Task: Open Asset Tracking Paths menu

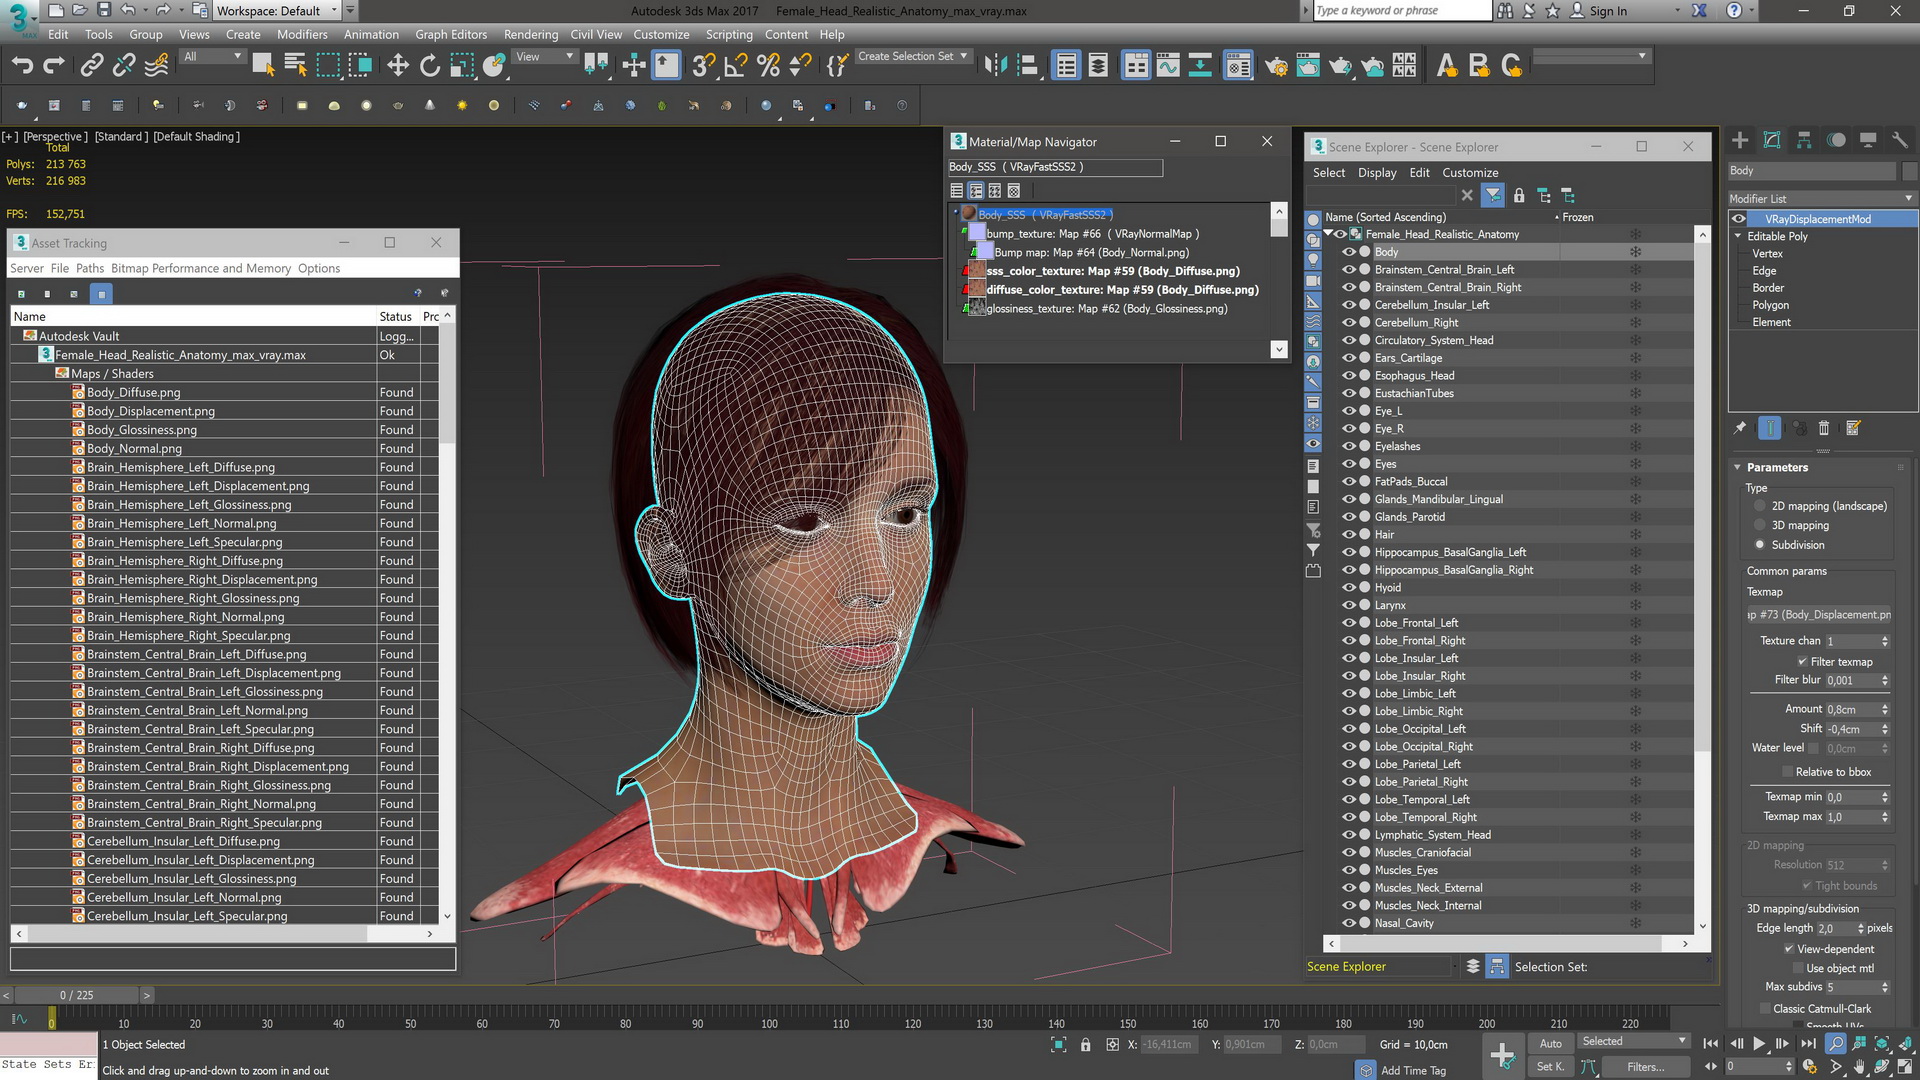Action: 89,268
